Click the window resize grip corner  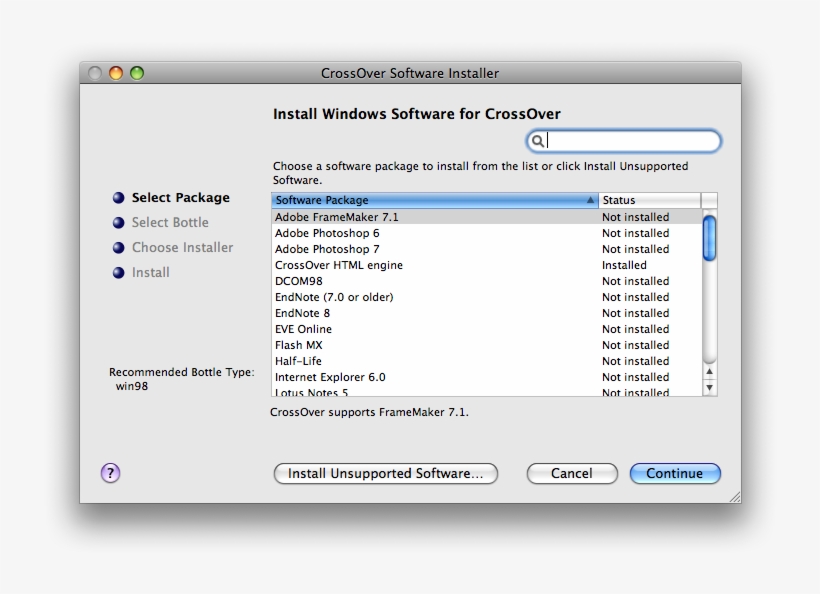735,497
